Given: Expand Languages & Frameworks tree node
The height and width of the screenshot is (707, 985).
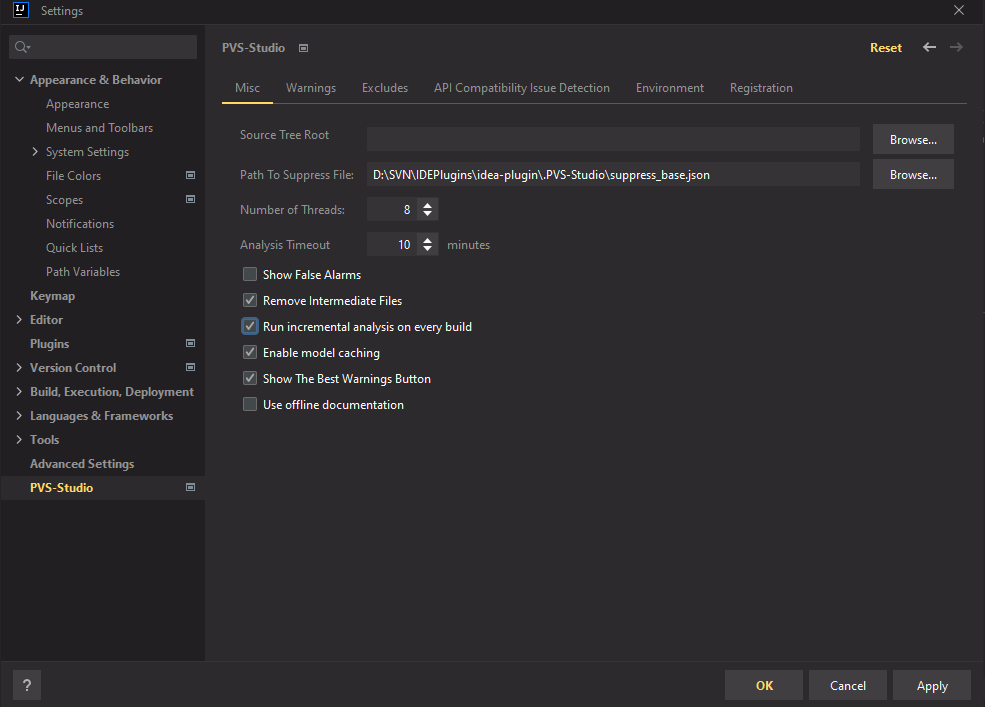Looking at the screenshot, I should (20, 416).
